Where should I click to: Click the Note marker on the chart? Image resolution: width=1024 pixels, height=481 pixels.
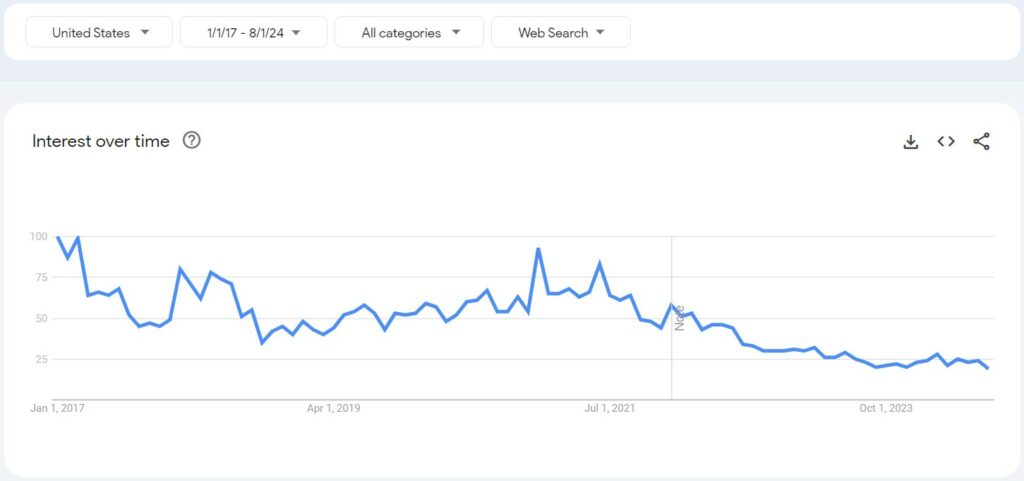pyautogui.click(x=680, y=318)
